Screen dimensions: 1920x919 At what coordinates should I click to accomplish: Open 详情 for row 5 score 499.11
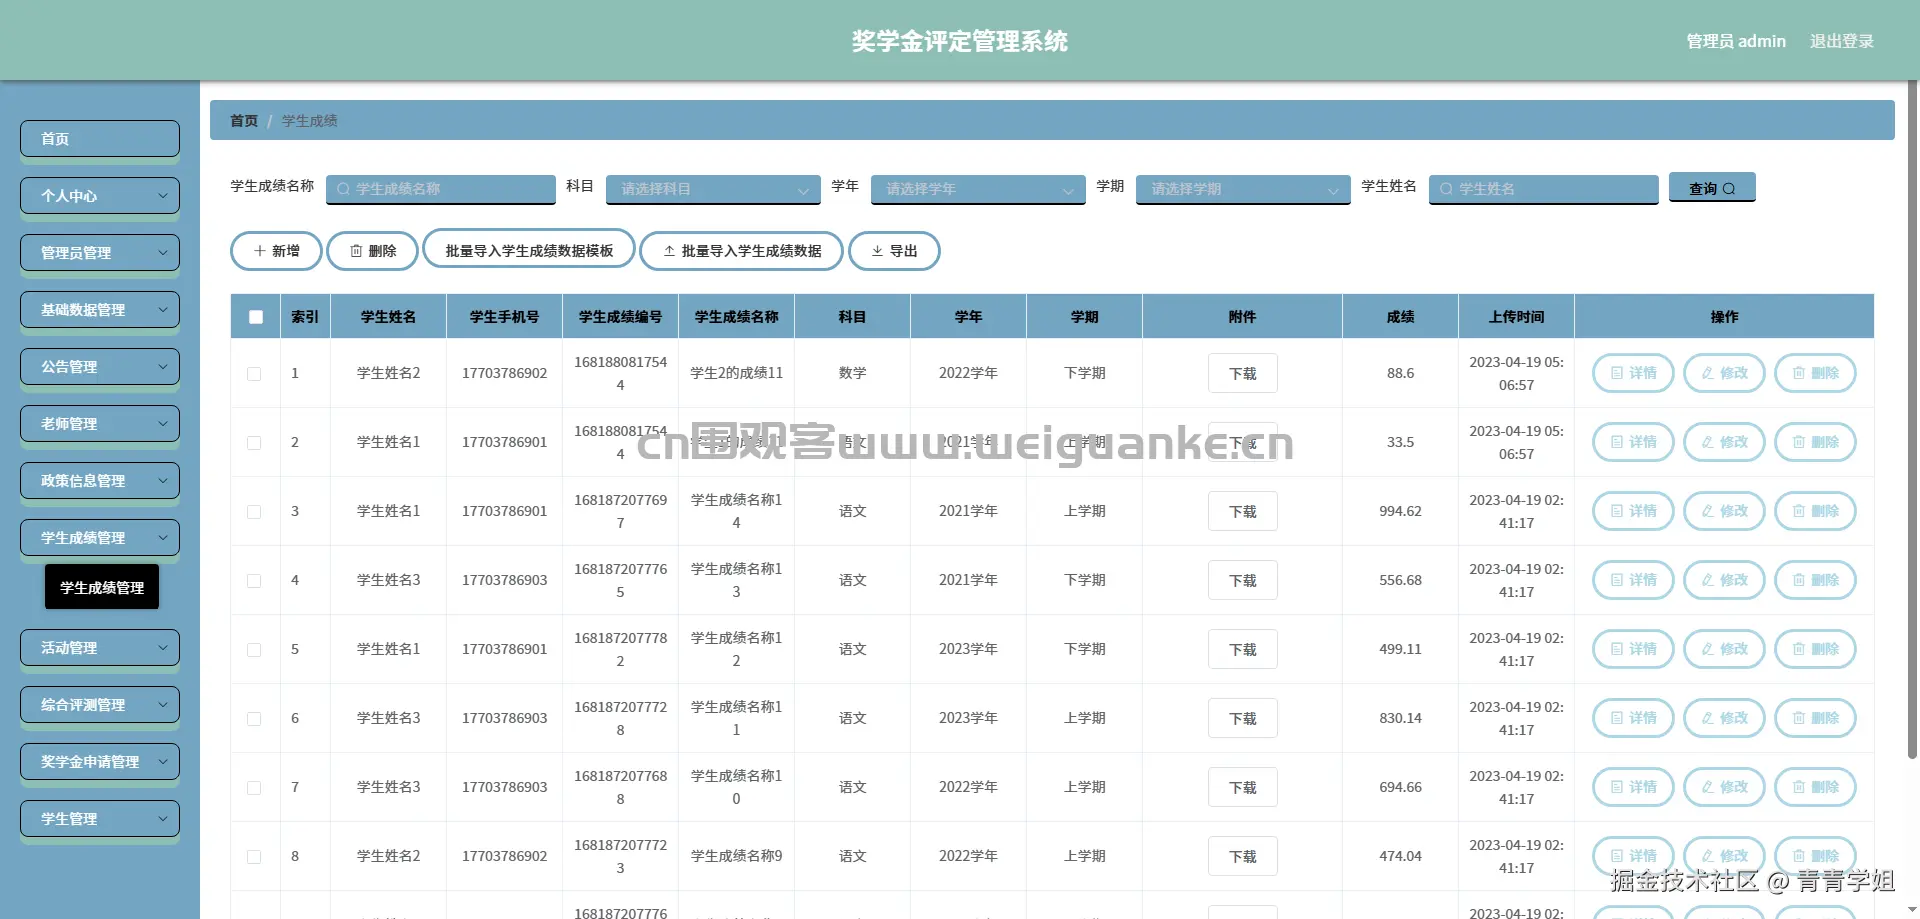(x=1633, y=649)
